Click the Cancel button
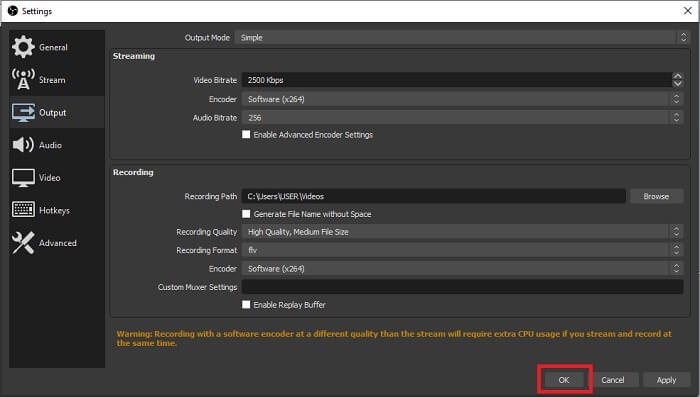Viewport: 700px width, 397px height. [612, 380]
